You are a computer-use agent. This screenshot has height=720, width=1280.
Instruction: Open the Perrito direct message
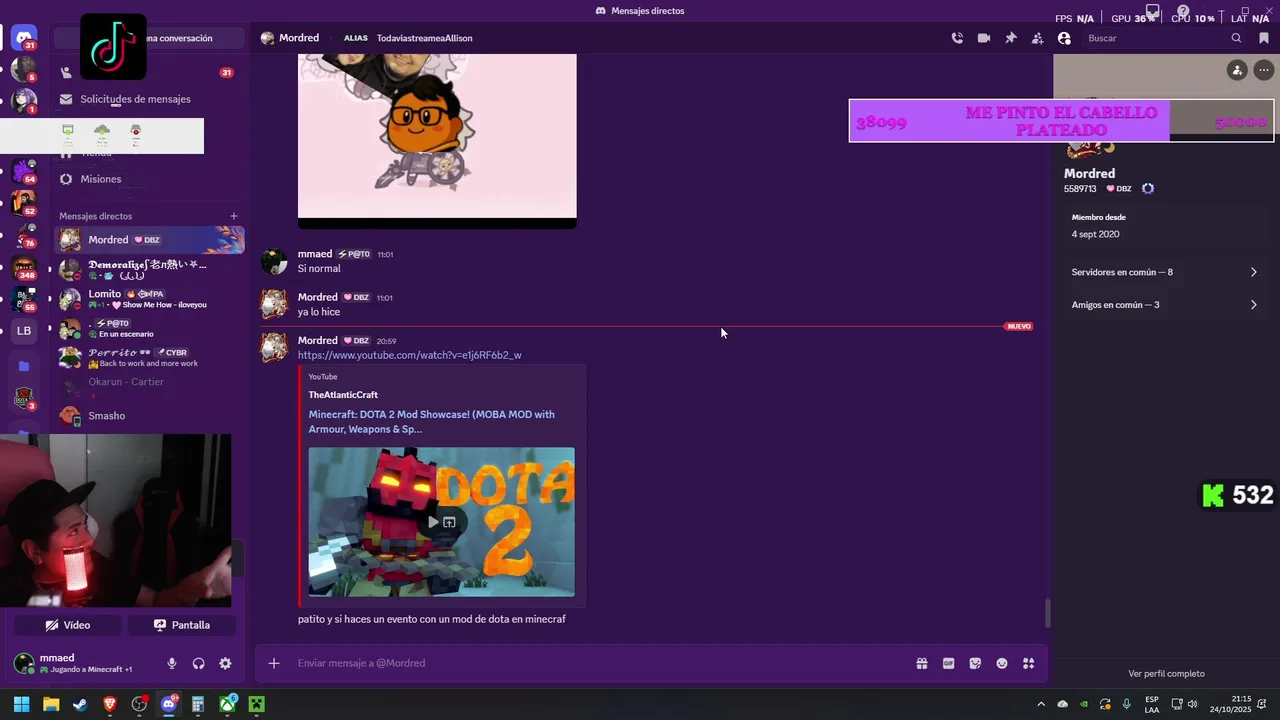pyautogui.click(x=150, y=357)
